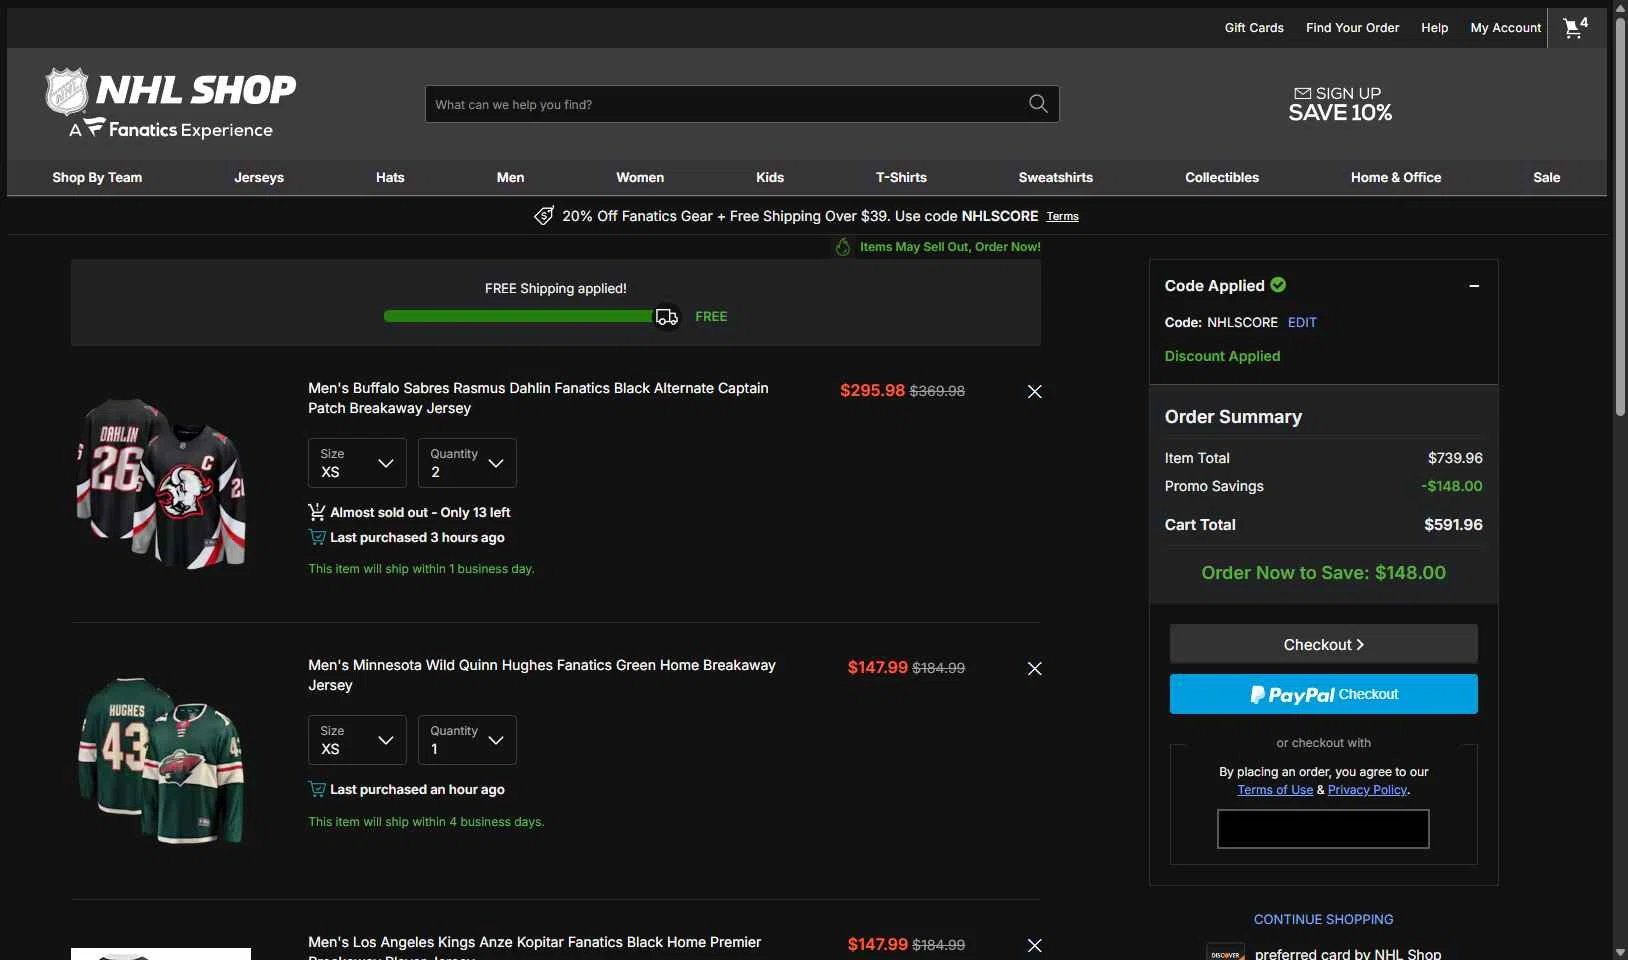
Task: Open Minnesota Wild Hughes jersey thumbnail
Action: click(161, 760)
